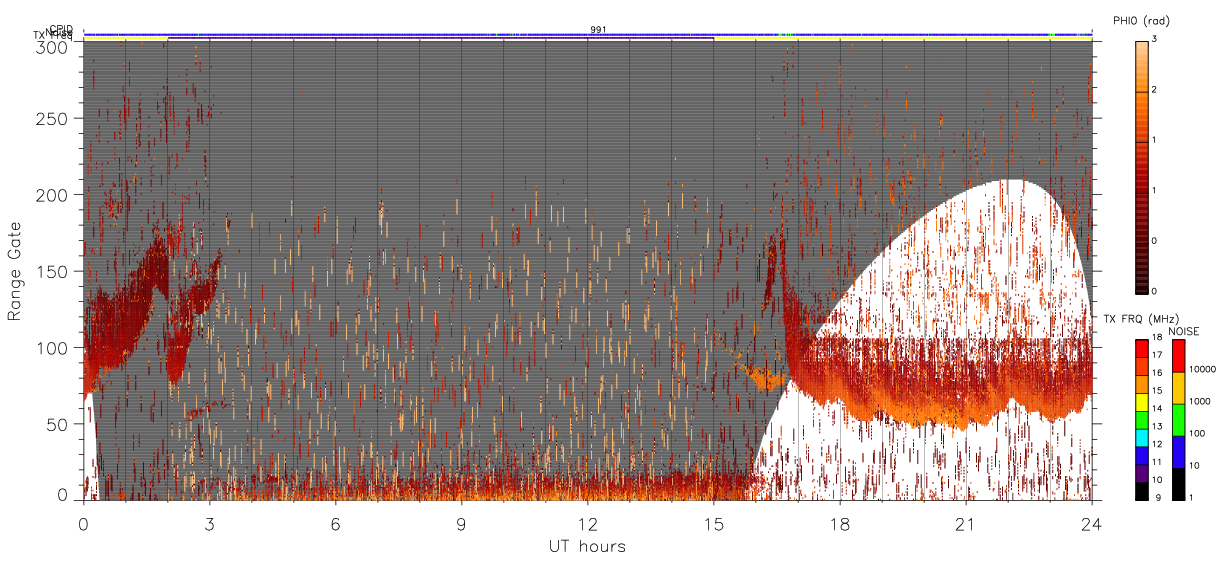The height and width of the screenshot is (567, 1228).
Task: Click the 10000 label on the NOISE legend
Action: point(1202,369)
